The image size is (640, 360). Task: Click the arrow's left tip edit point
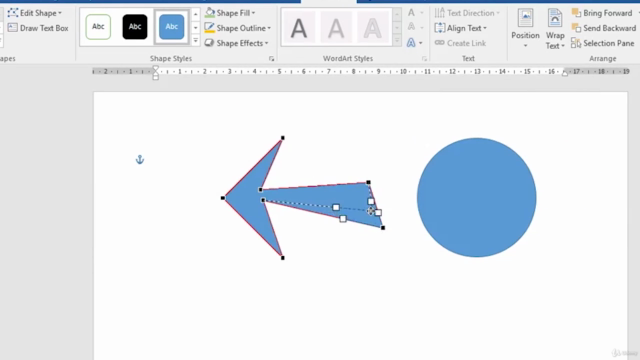pos(223,198)
